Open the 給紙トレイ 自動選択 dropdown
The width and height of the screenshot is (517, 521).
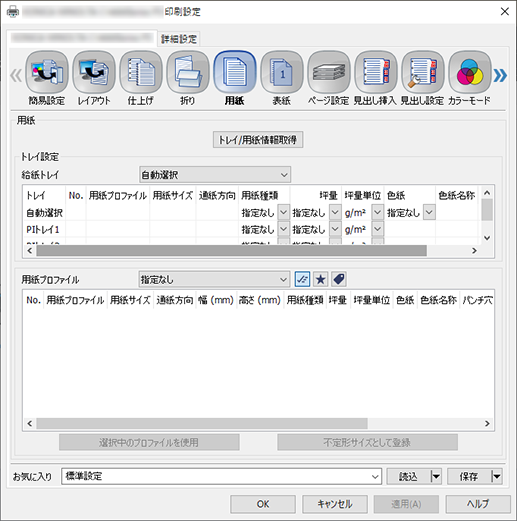pyautogui.click(x=215, y=175)
